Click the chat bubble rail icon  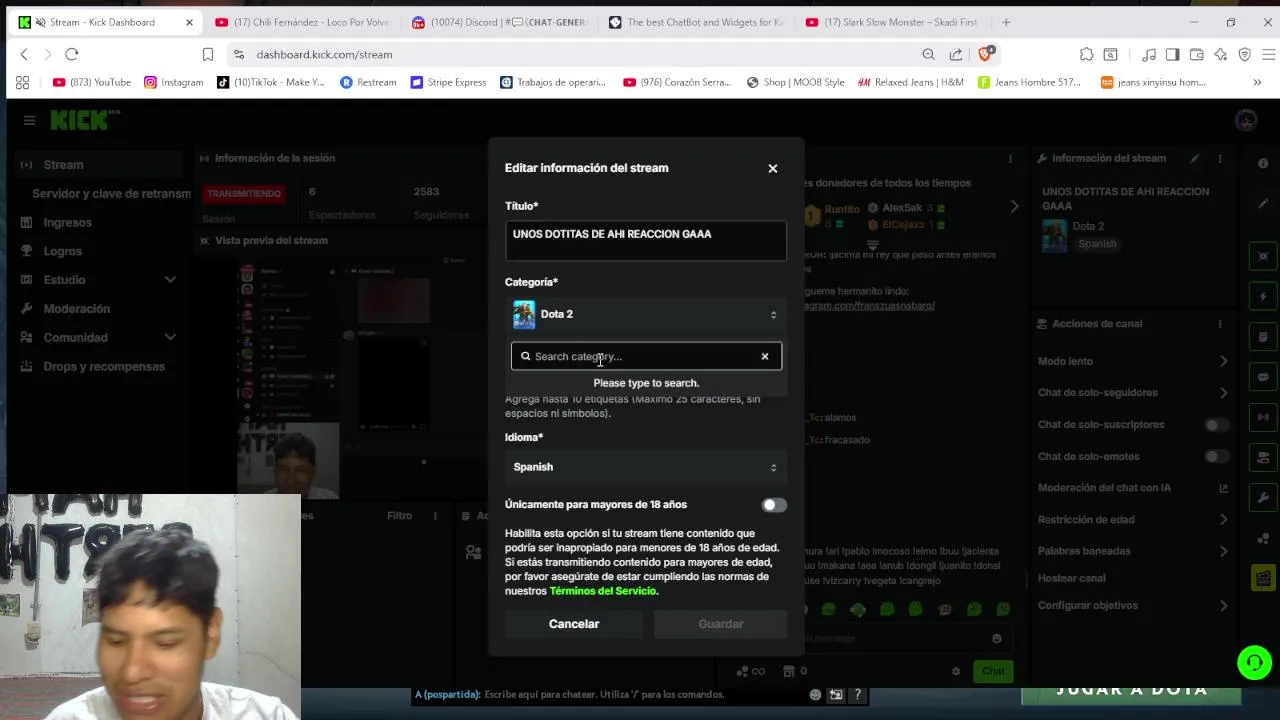pos(1263,377)
